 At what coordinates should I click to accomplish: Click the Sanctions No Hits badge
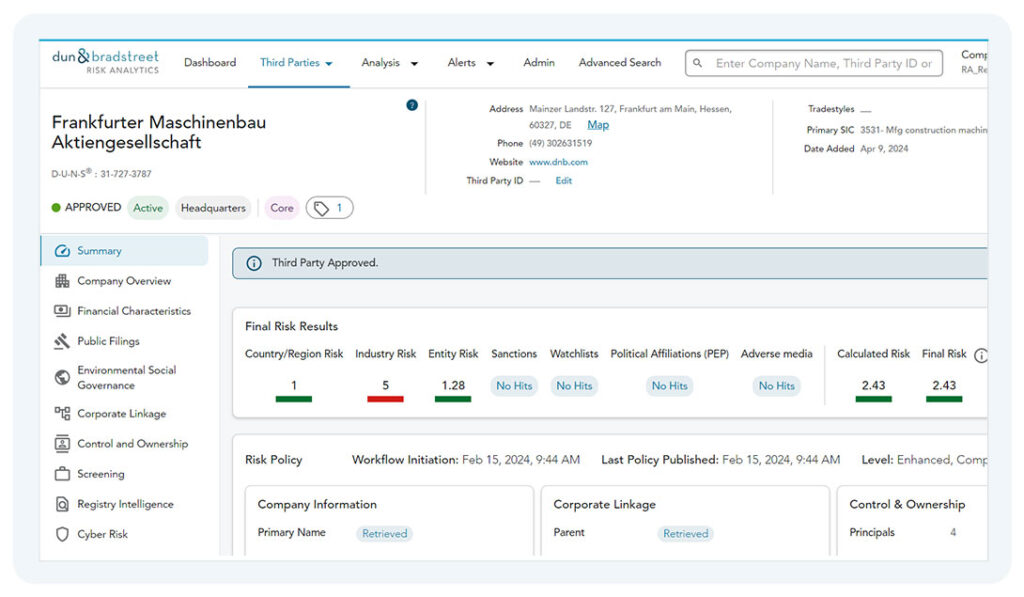[514, 386]
